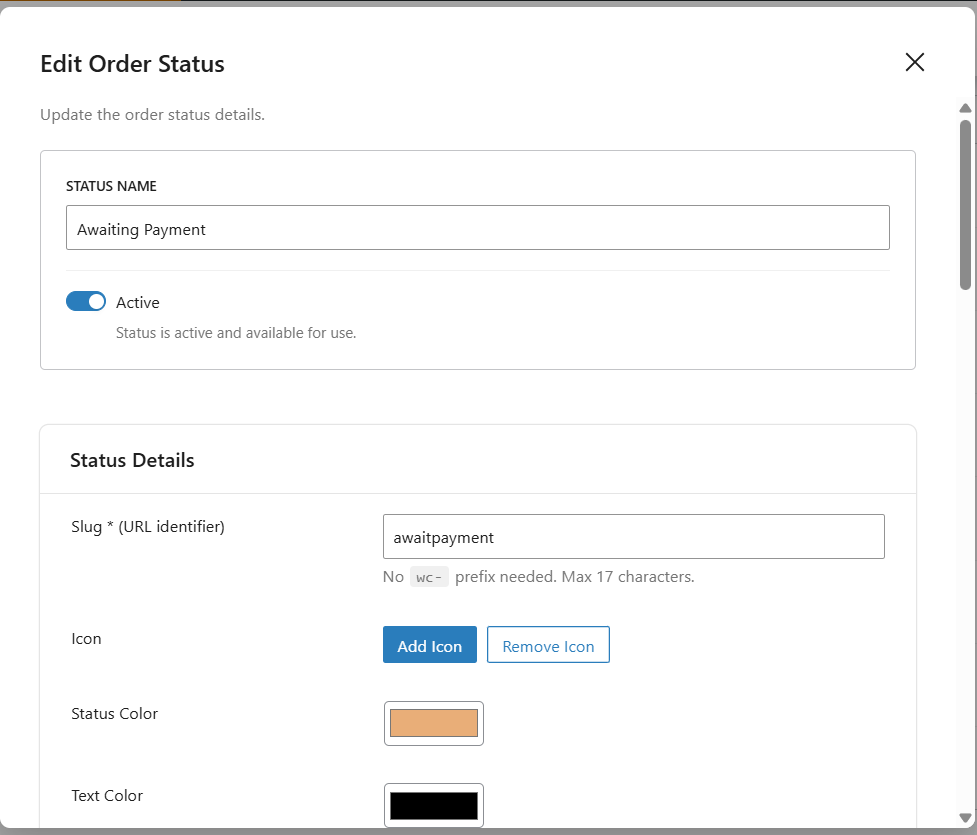The height and width of the screenshot is (835, 977).
Task: Select the Status Details section header
Action: (x=132, y=460)
